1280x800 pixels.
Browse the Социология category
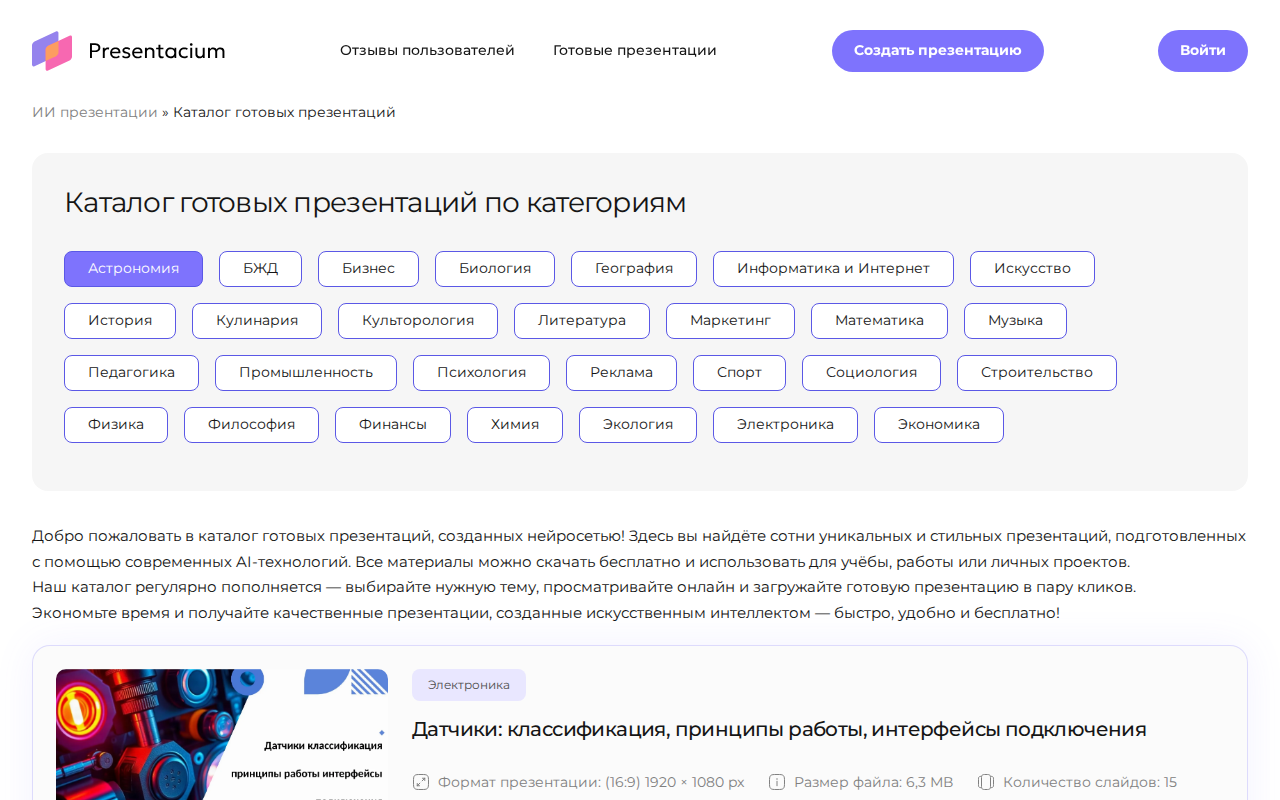872,373
